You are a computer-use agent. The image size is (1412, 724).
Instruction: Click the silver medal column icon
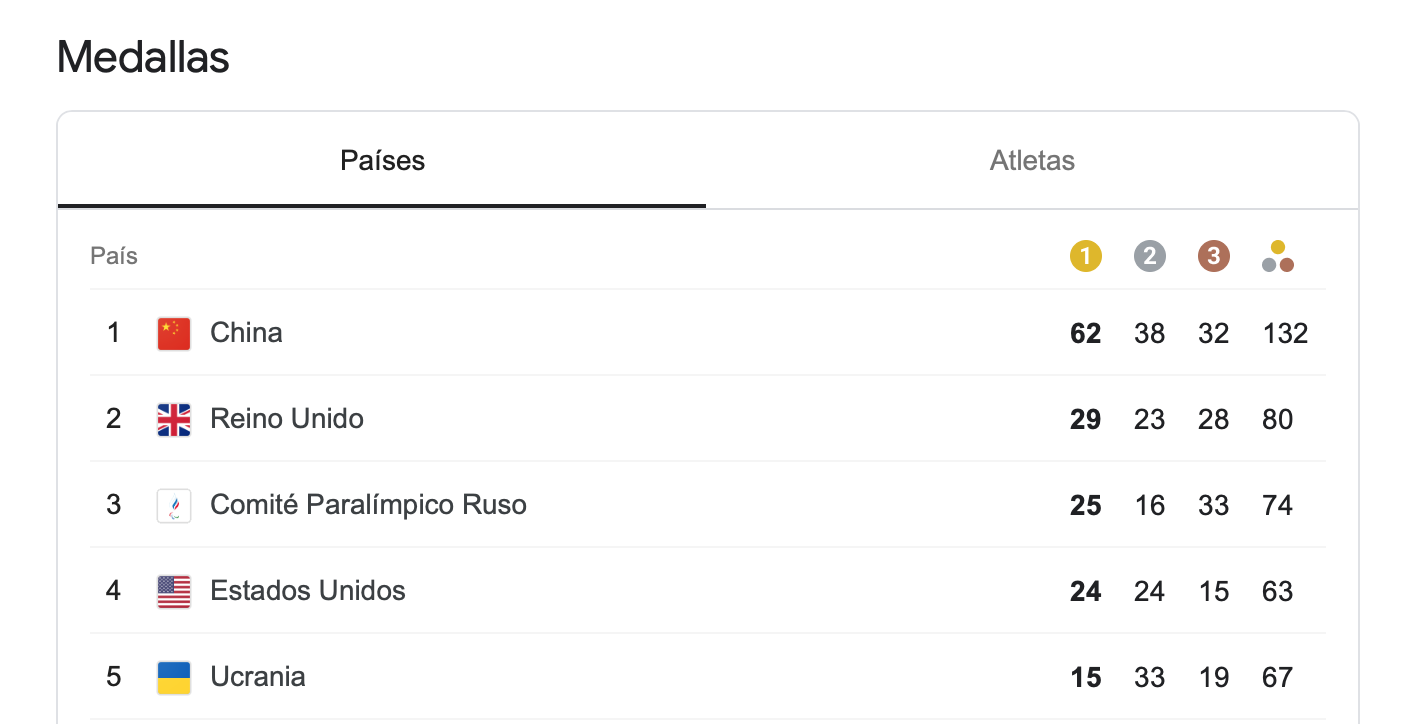[1150, 256]
